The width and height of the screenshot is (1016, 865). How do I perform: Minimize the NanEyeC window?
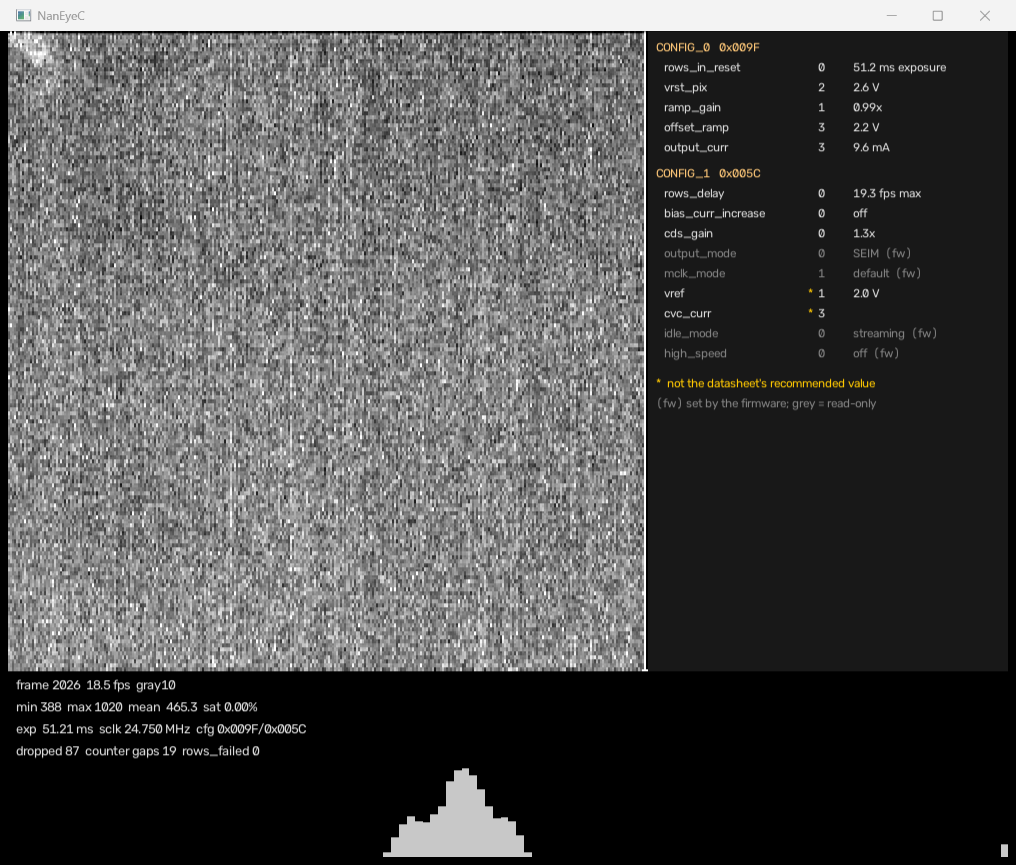pos(892,16)
